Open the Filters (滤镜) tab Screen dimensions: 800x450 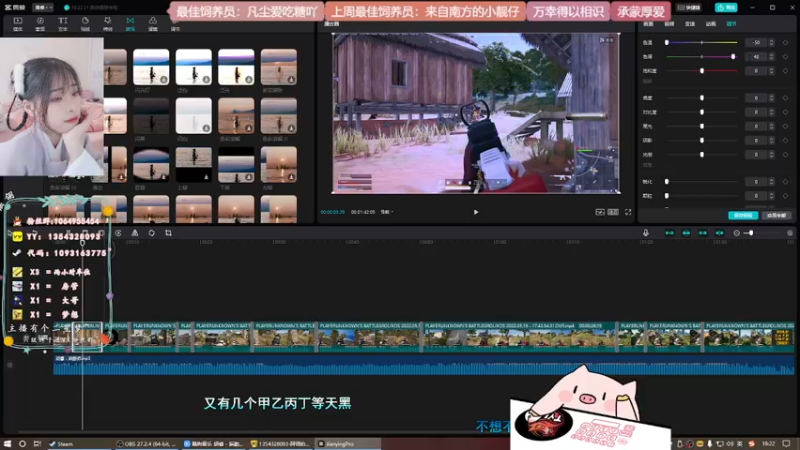(153, 23)
